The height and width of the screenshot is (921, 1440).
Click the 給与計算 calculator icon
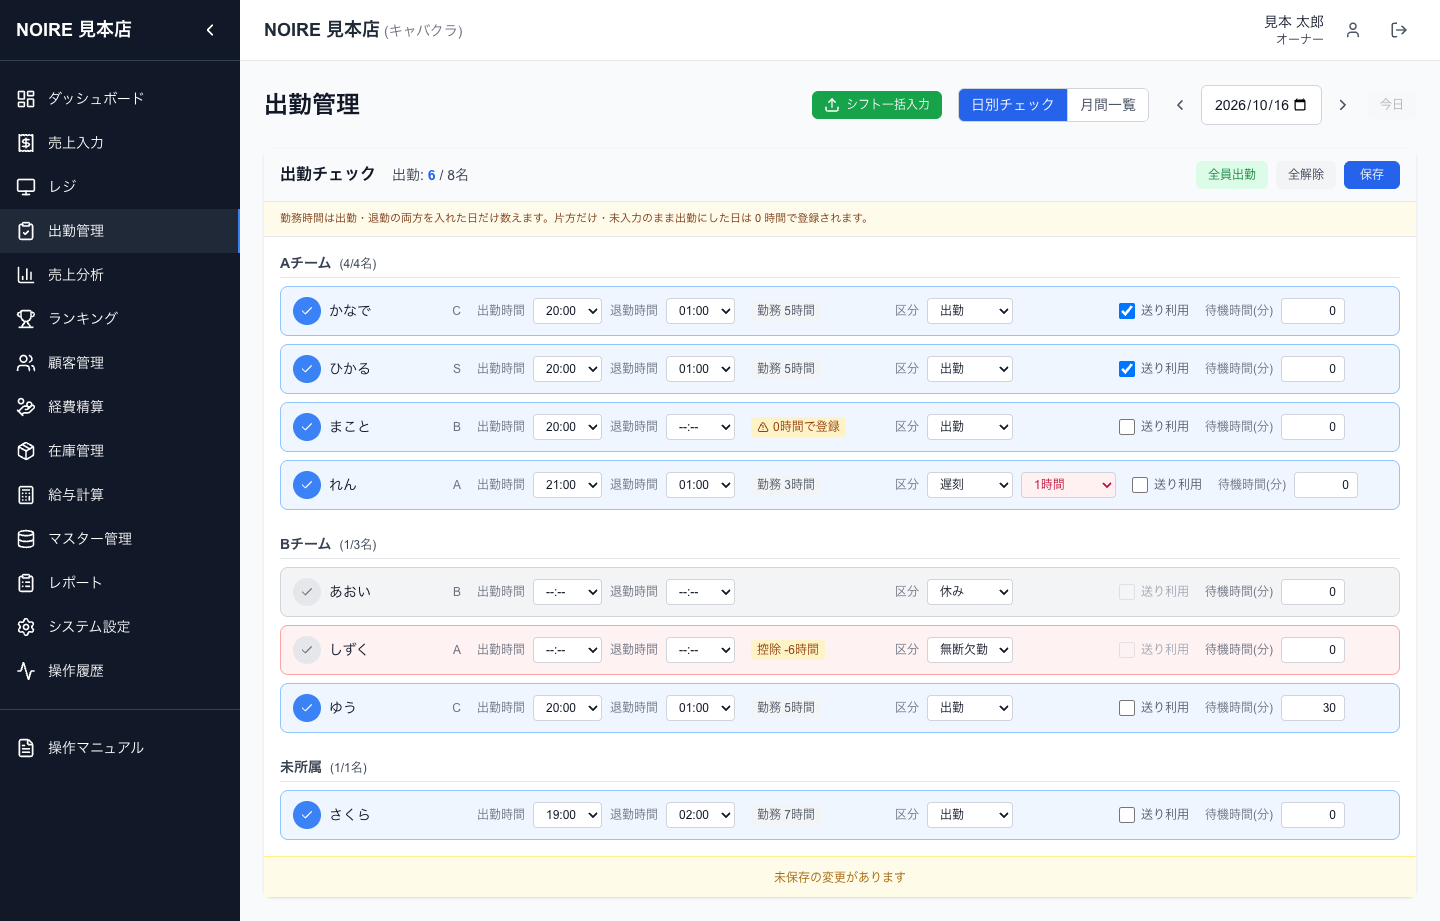(26, 495)
